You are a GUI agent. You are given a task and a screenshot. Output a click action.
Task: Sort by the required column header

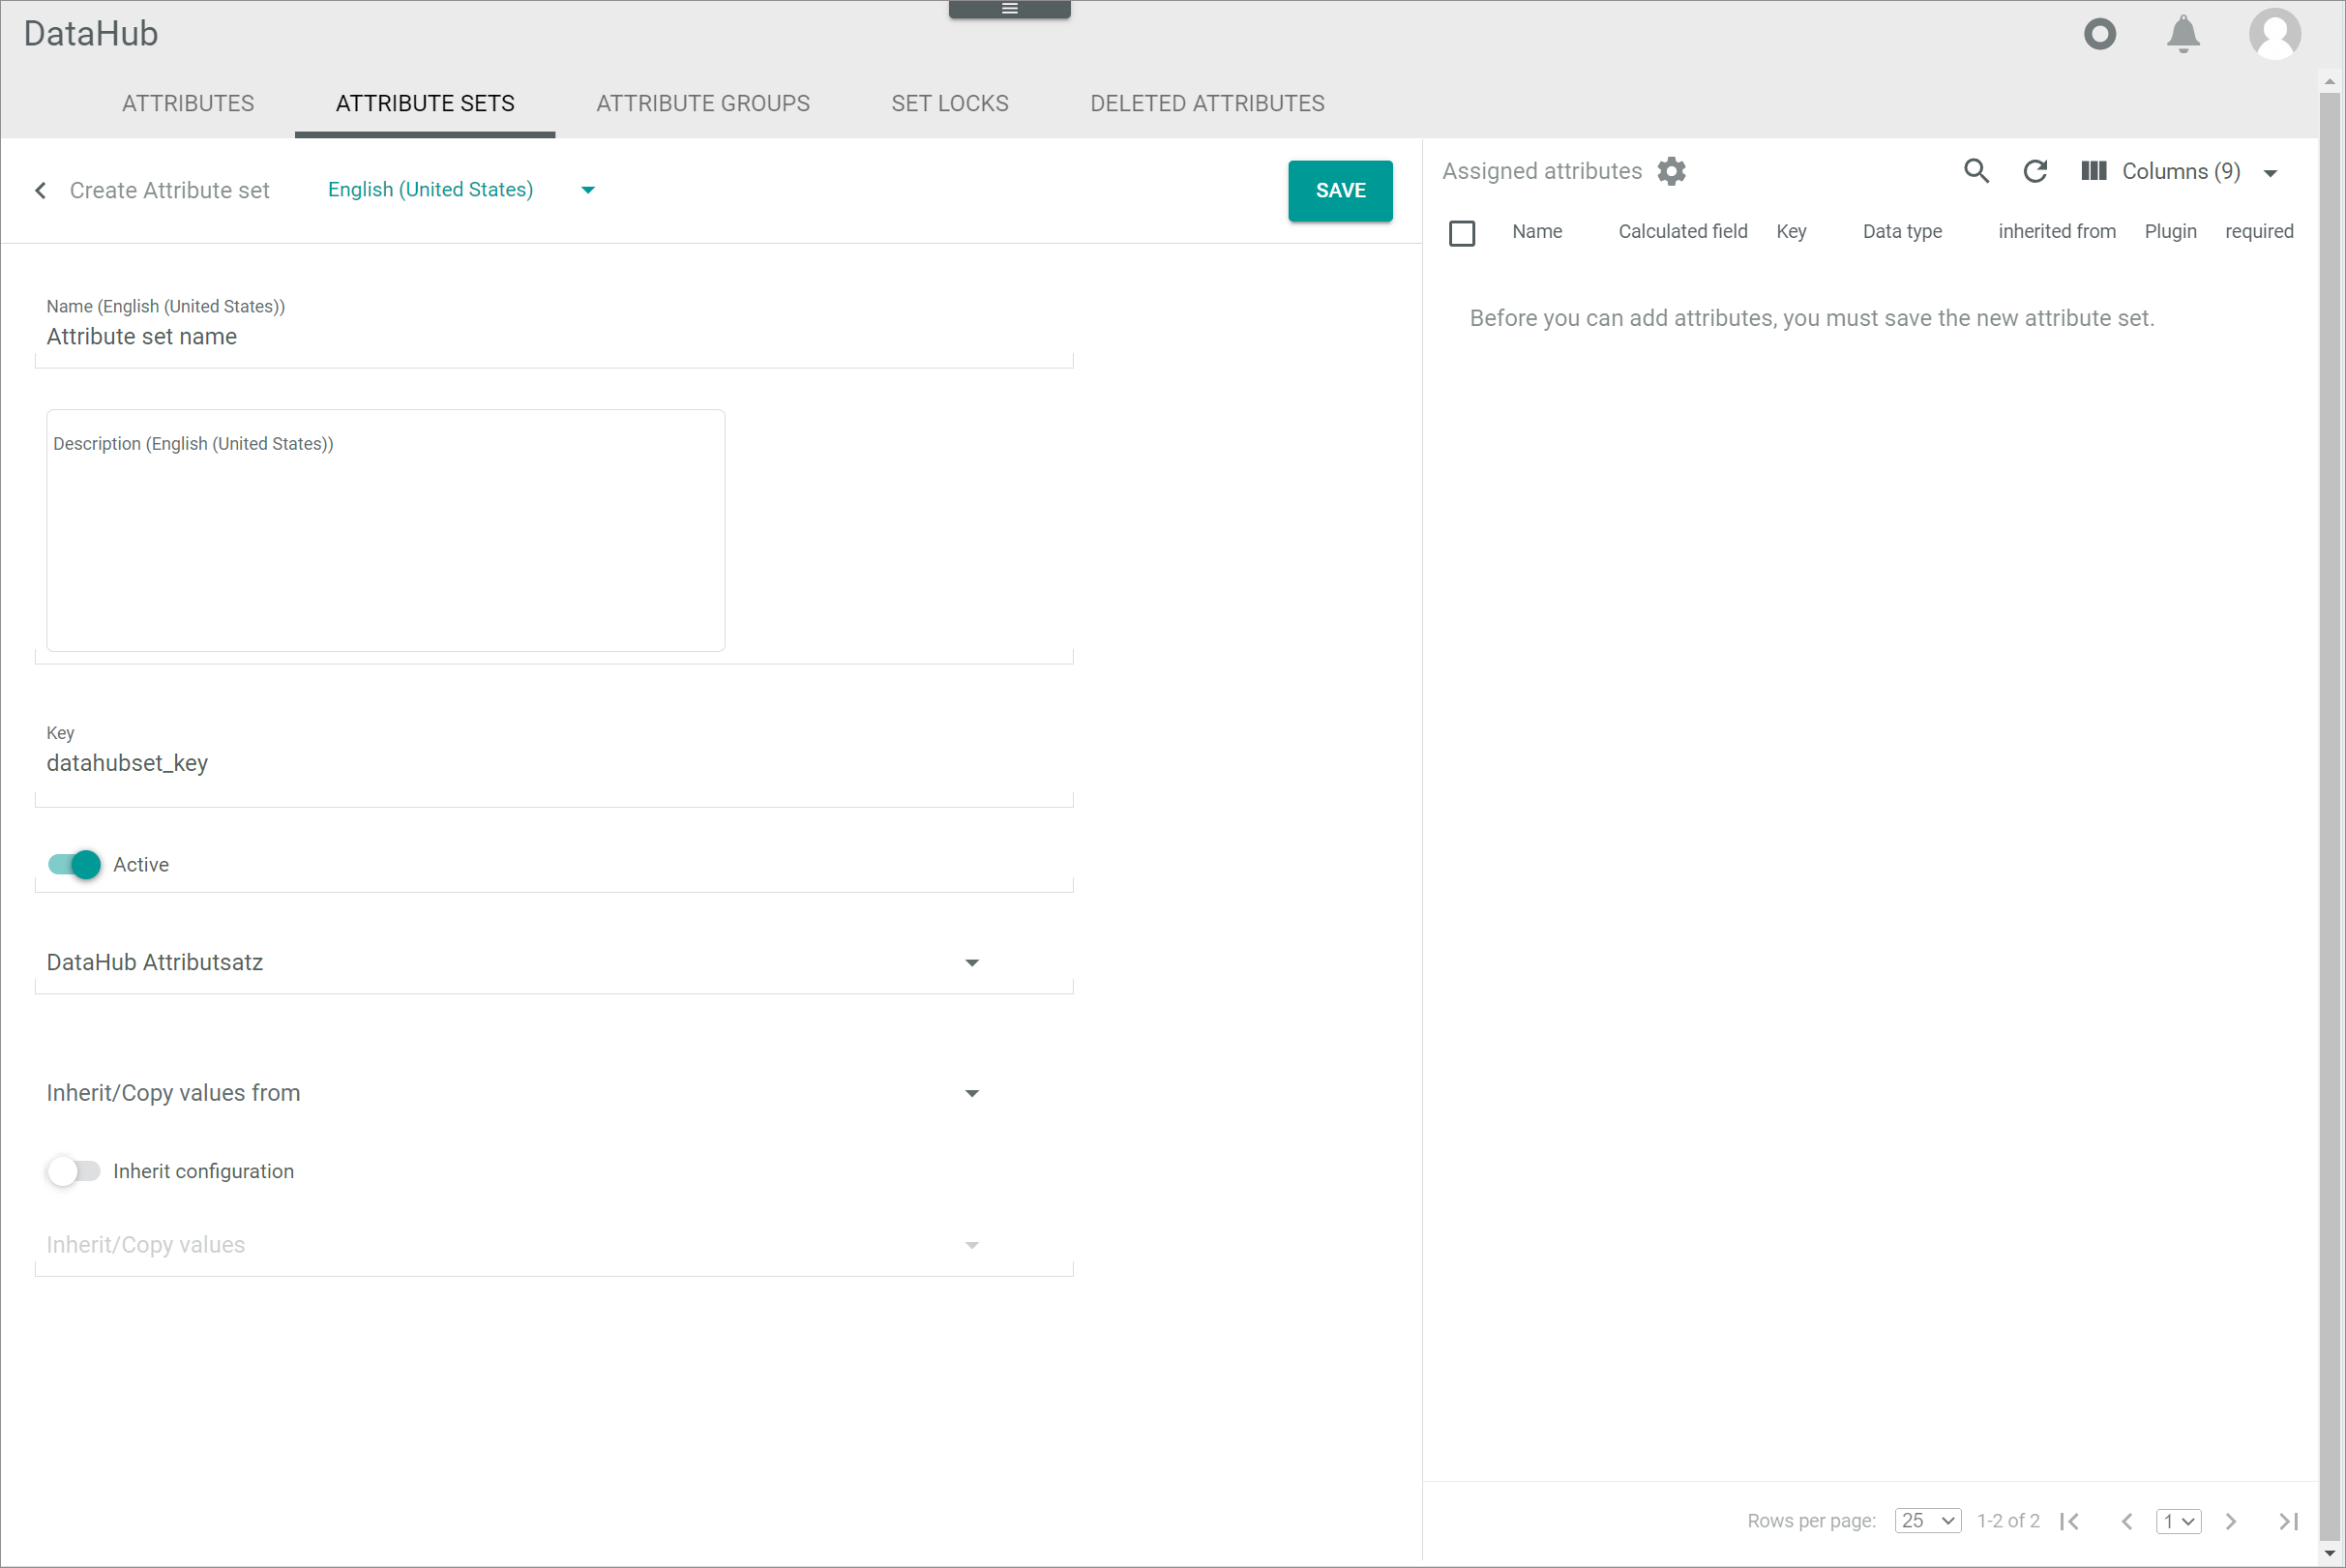tap(2259, 231)
